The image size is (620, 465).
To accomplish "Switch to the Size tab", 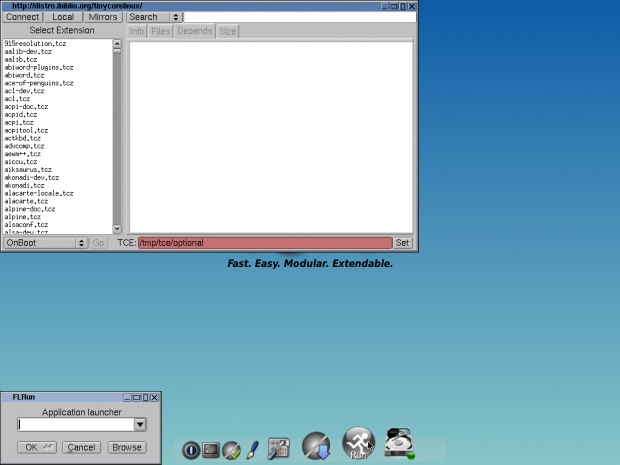I will [x=227, y=31].
